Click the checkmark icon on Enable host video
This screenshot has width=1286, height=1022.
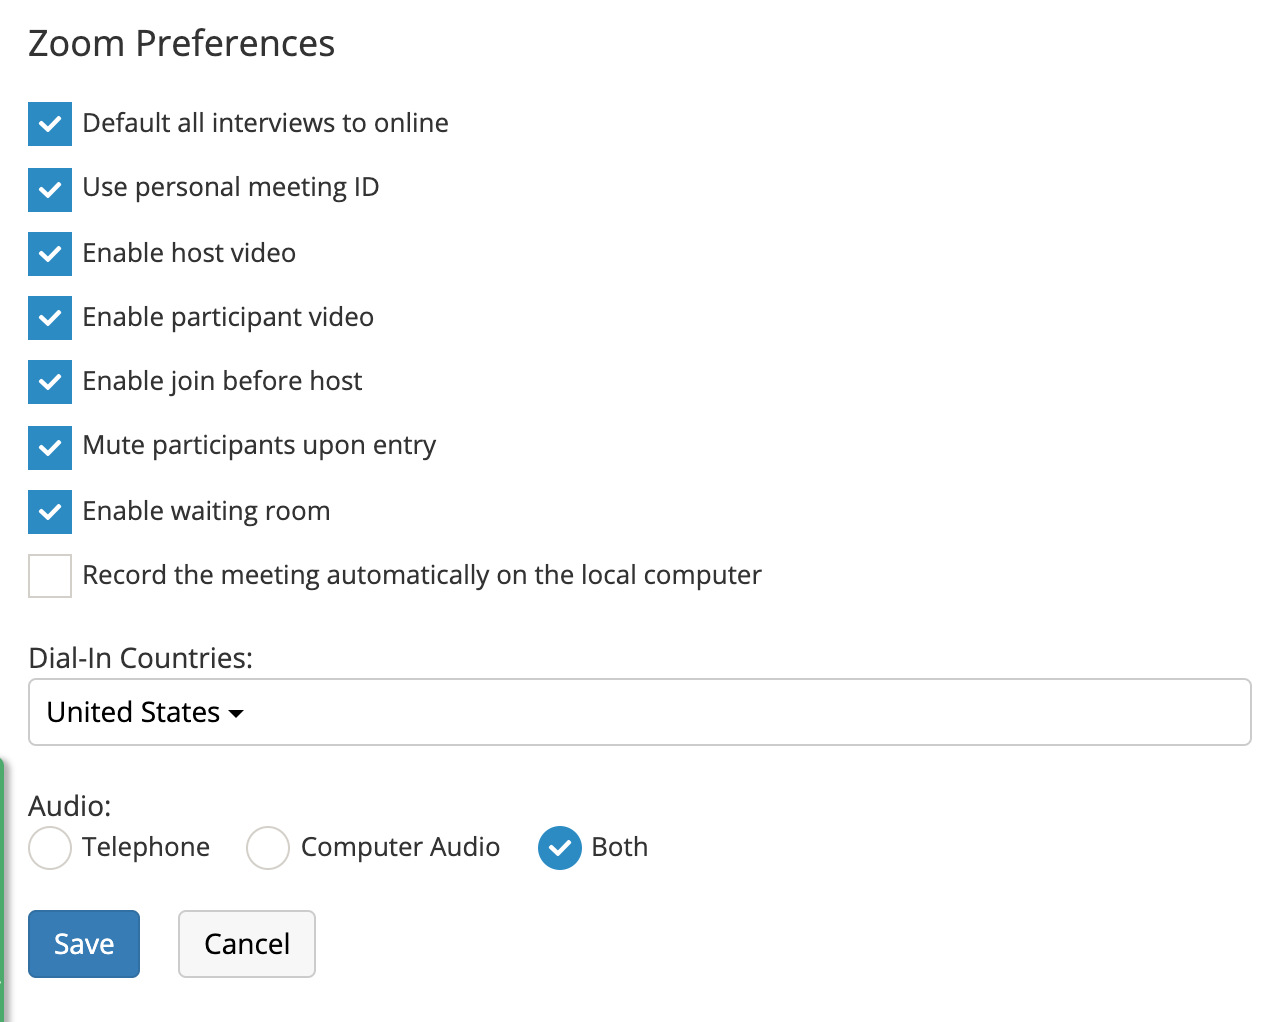49,254
